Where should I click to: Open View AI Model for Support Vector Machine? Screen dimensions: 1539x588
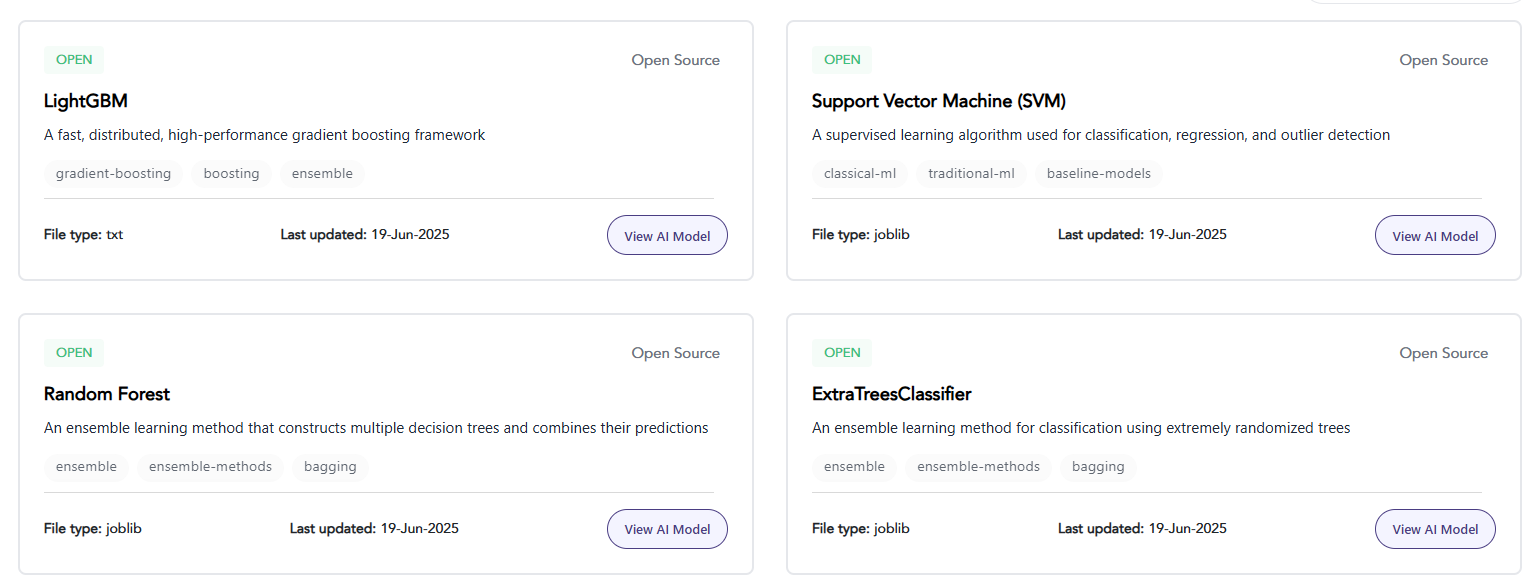[1435, 236]
